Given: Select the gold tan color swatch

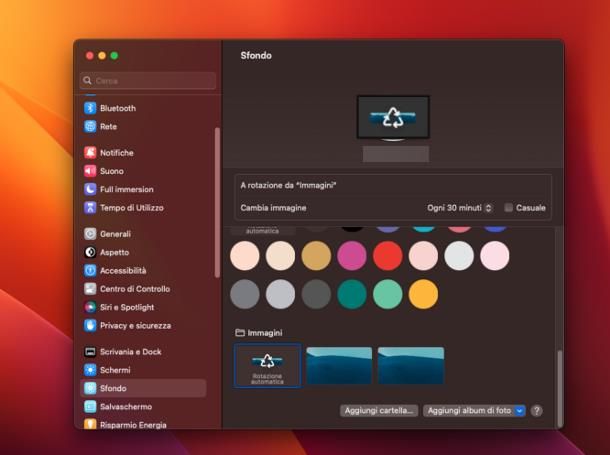Looking at the screenshot, I should tap(316, 256).
